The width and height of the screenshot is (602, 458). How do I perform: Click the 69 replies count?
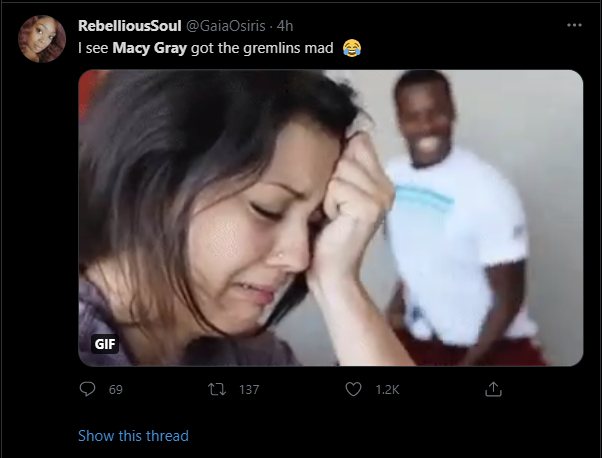(116, 390)
